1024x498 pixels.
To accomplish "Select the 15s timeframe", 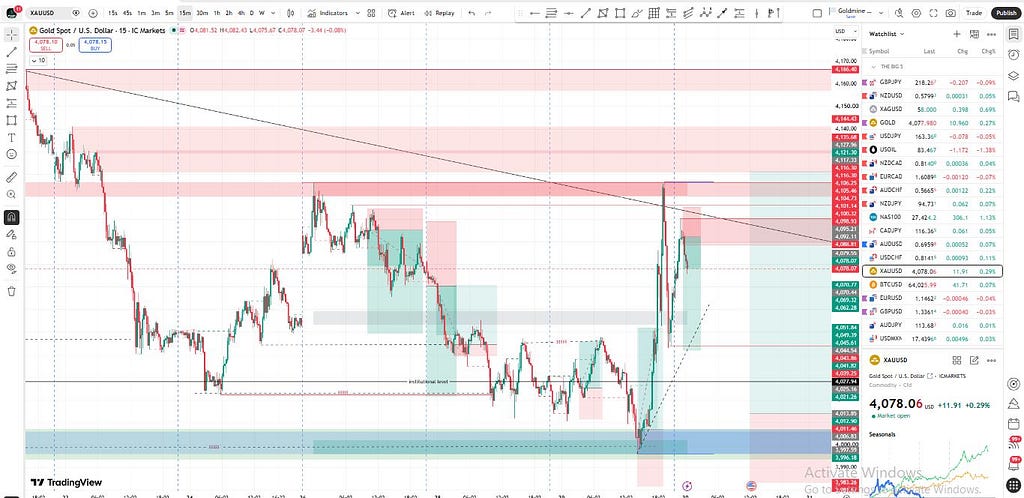I will pyautogui.click(x=113, y=13).
